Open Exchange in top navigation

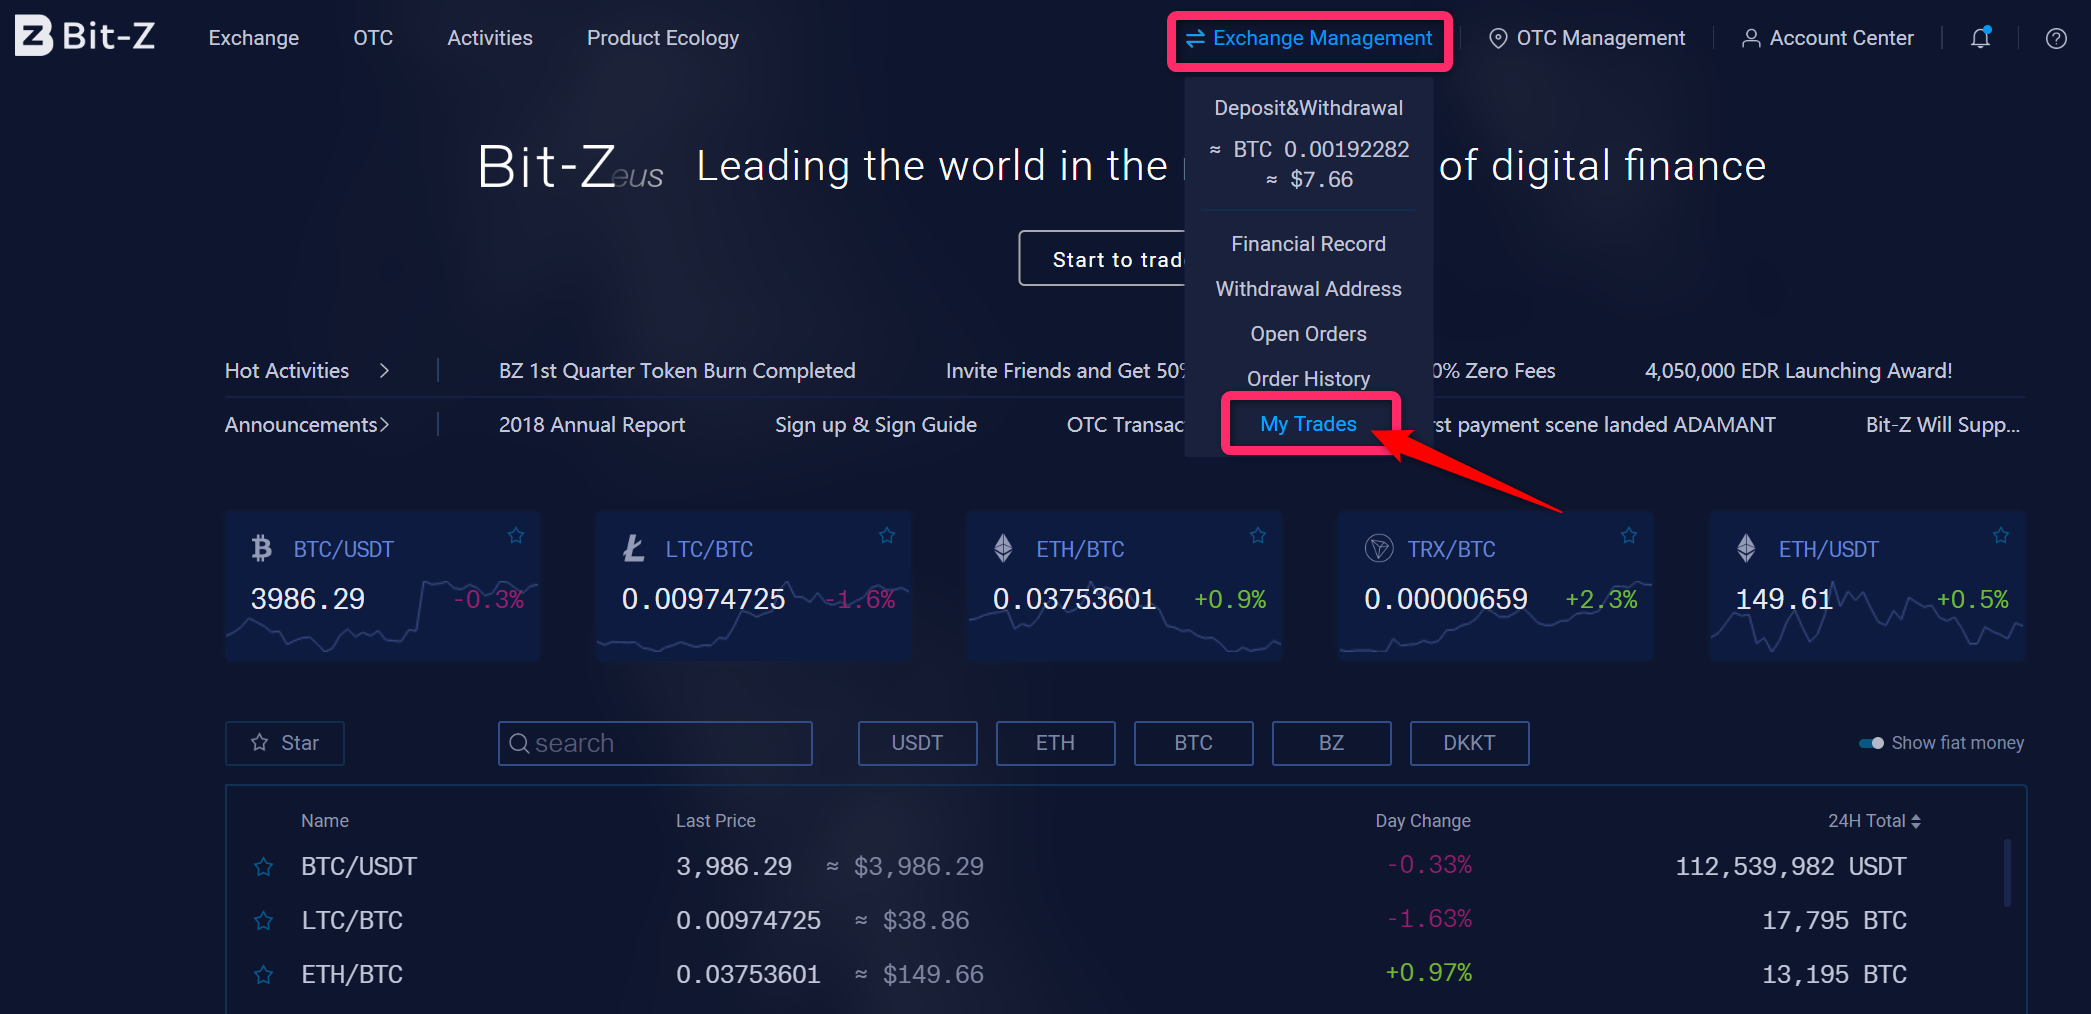[254, 38]
